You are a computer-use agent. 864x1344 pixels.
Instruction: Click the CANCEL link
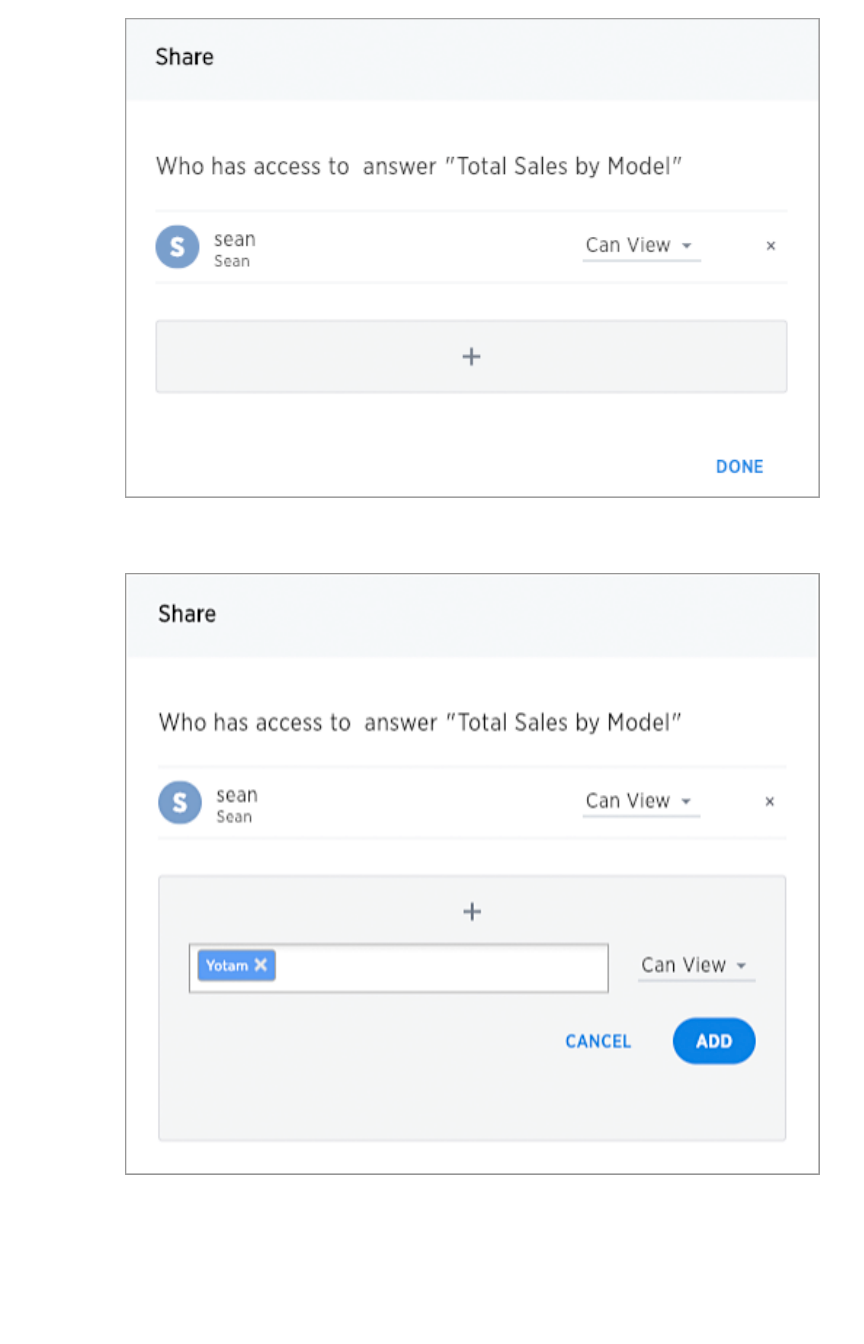598,1042
